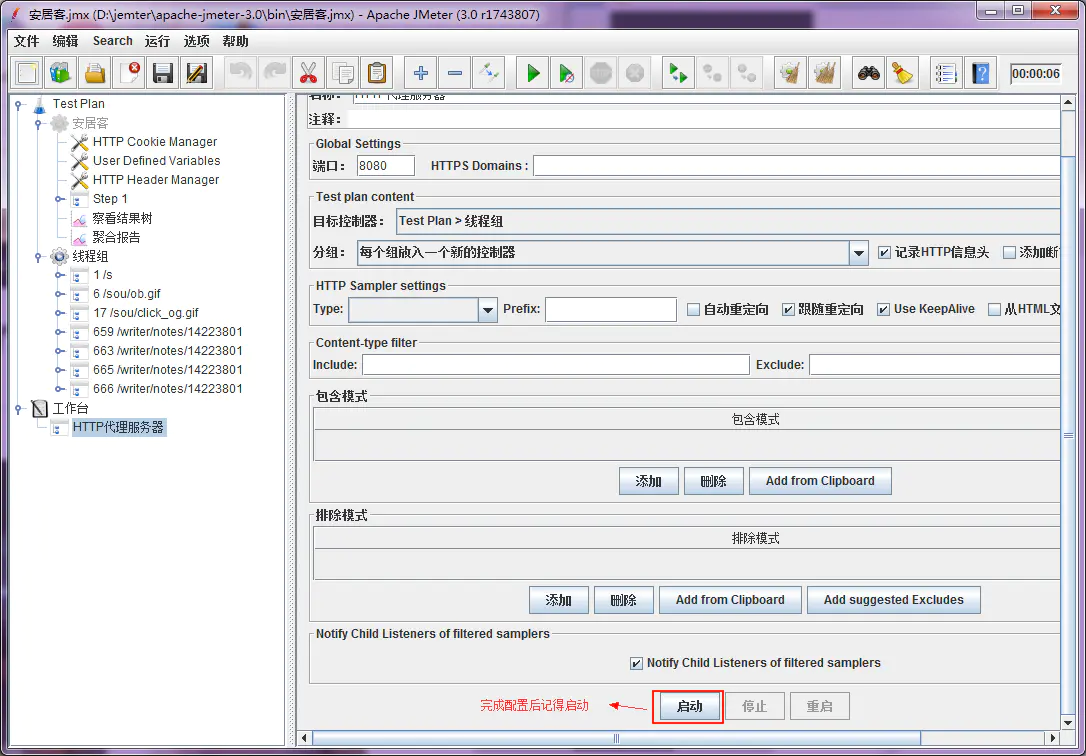The image size is (1086, 756).
Task: Collapse the 工作台 tree node
Action: 19,409
